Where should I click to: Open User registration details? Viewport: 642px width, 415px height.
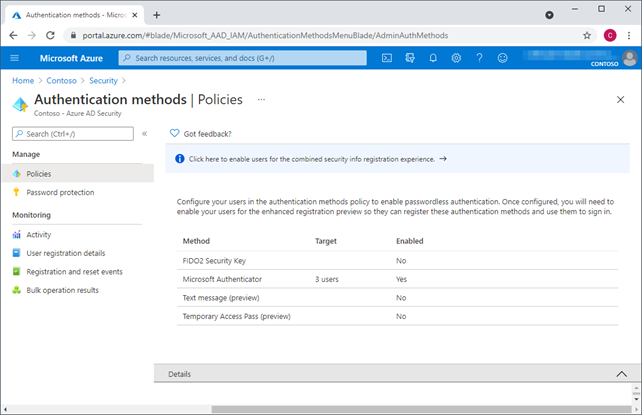click(65, 253)
